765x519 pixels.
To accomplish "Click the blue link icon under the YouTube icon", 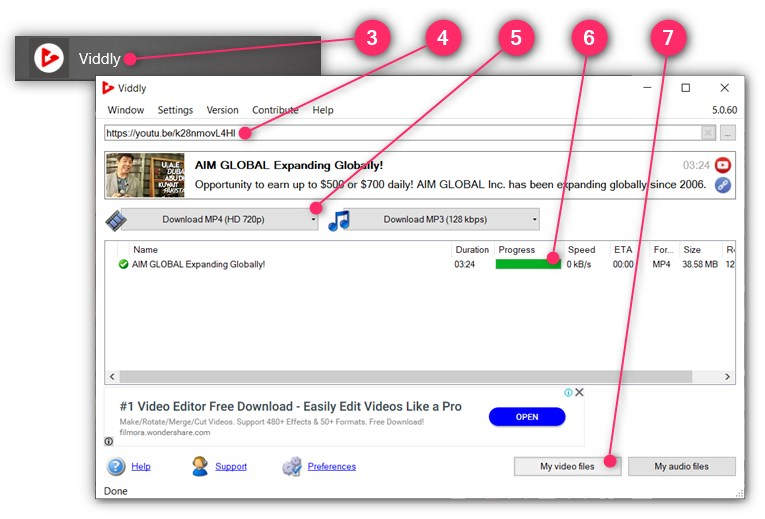I will click(x=723, y=185).
